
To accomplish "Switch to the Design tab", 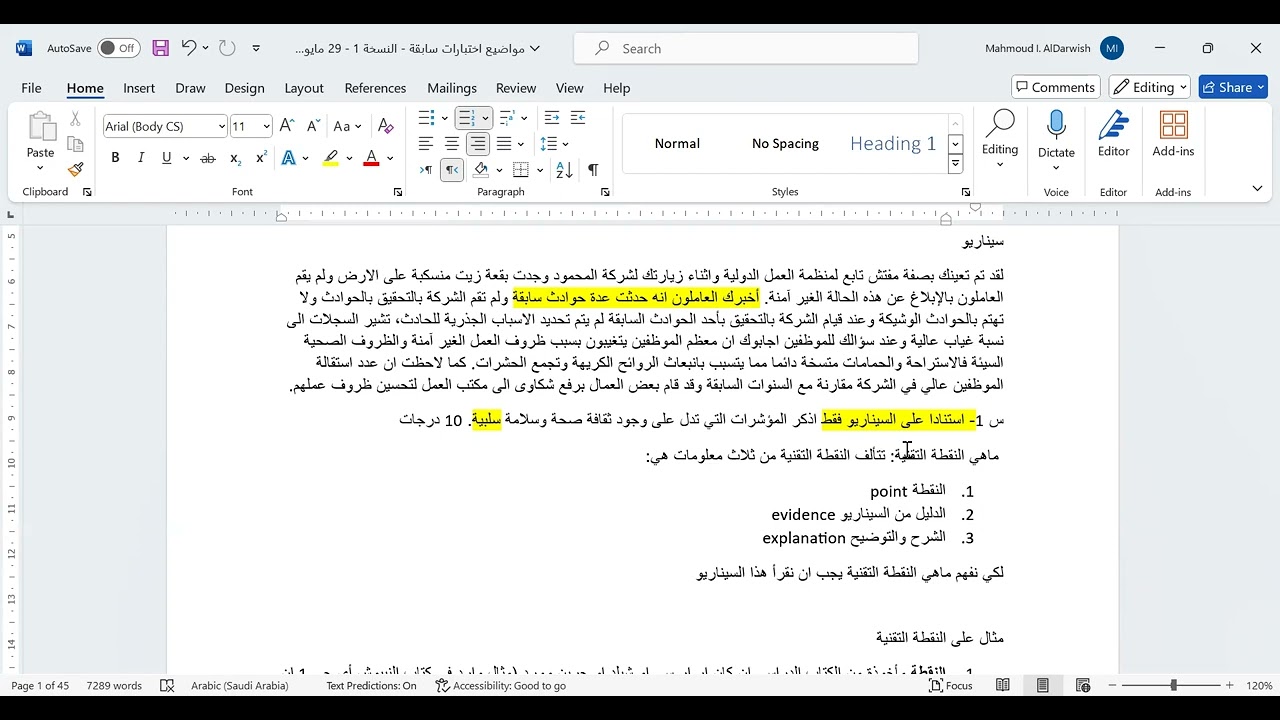I will coord(244,88).
